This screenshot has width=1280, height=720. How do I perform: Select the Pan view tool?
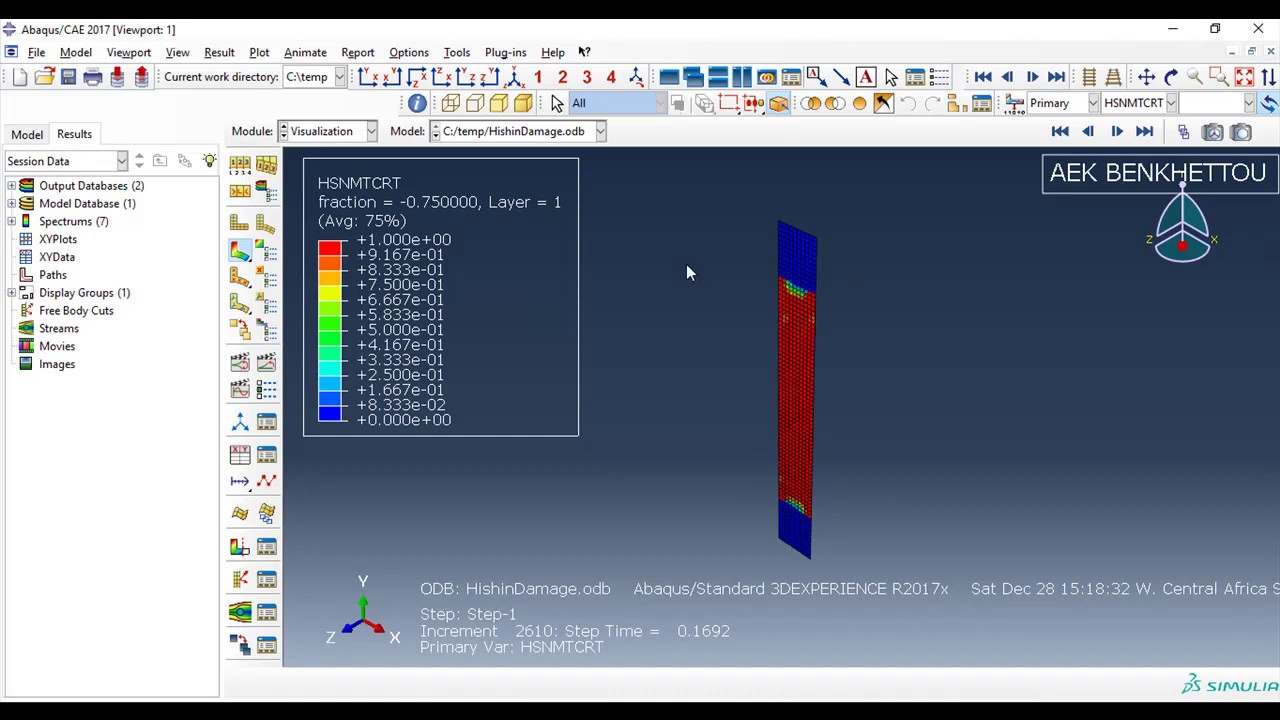[x=1146, y=77]
